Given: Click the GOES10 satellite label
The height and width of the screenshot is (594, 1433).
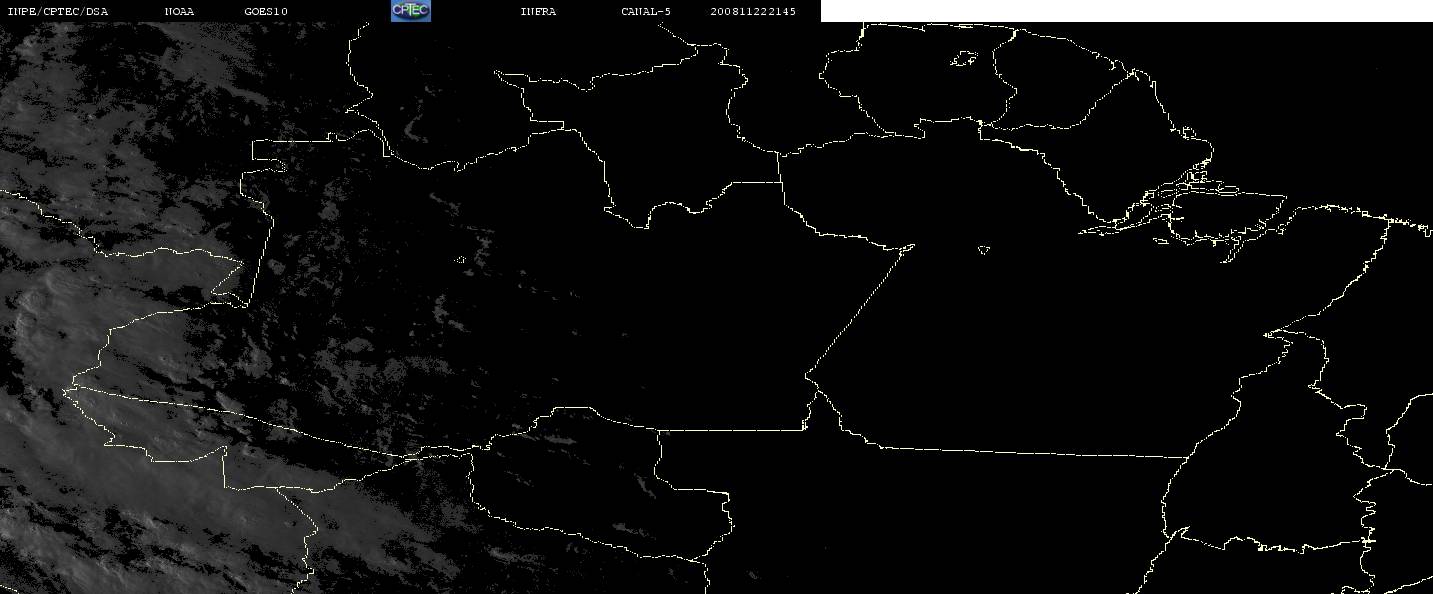Looking at the screenshot, I should [x=265, y=12].
